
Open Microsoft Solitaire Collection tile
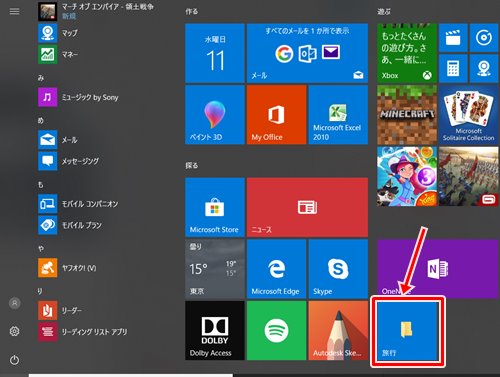(468, 115)
